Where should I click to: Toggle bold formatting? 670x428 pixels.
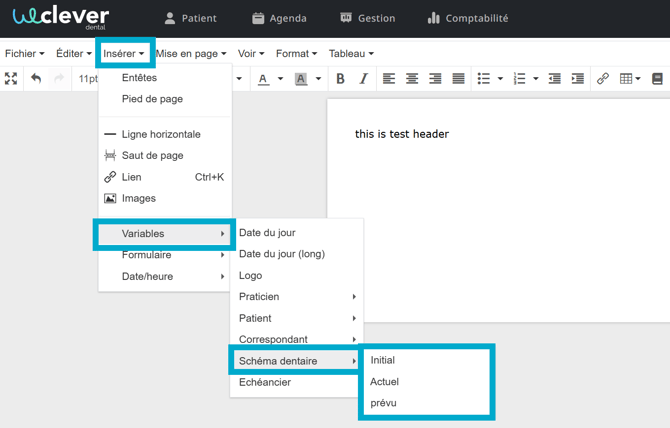pos(340,78)
